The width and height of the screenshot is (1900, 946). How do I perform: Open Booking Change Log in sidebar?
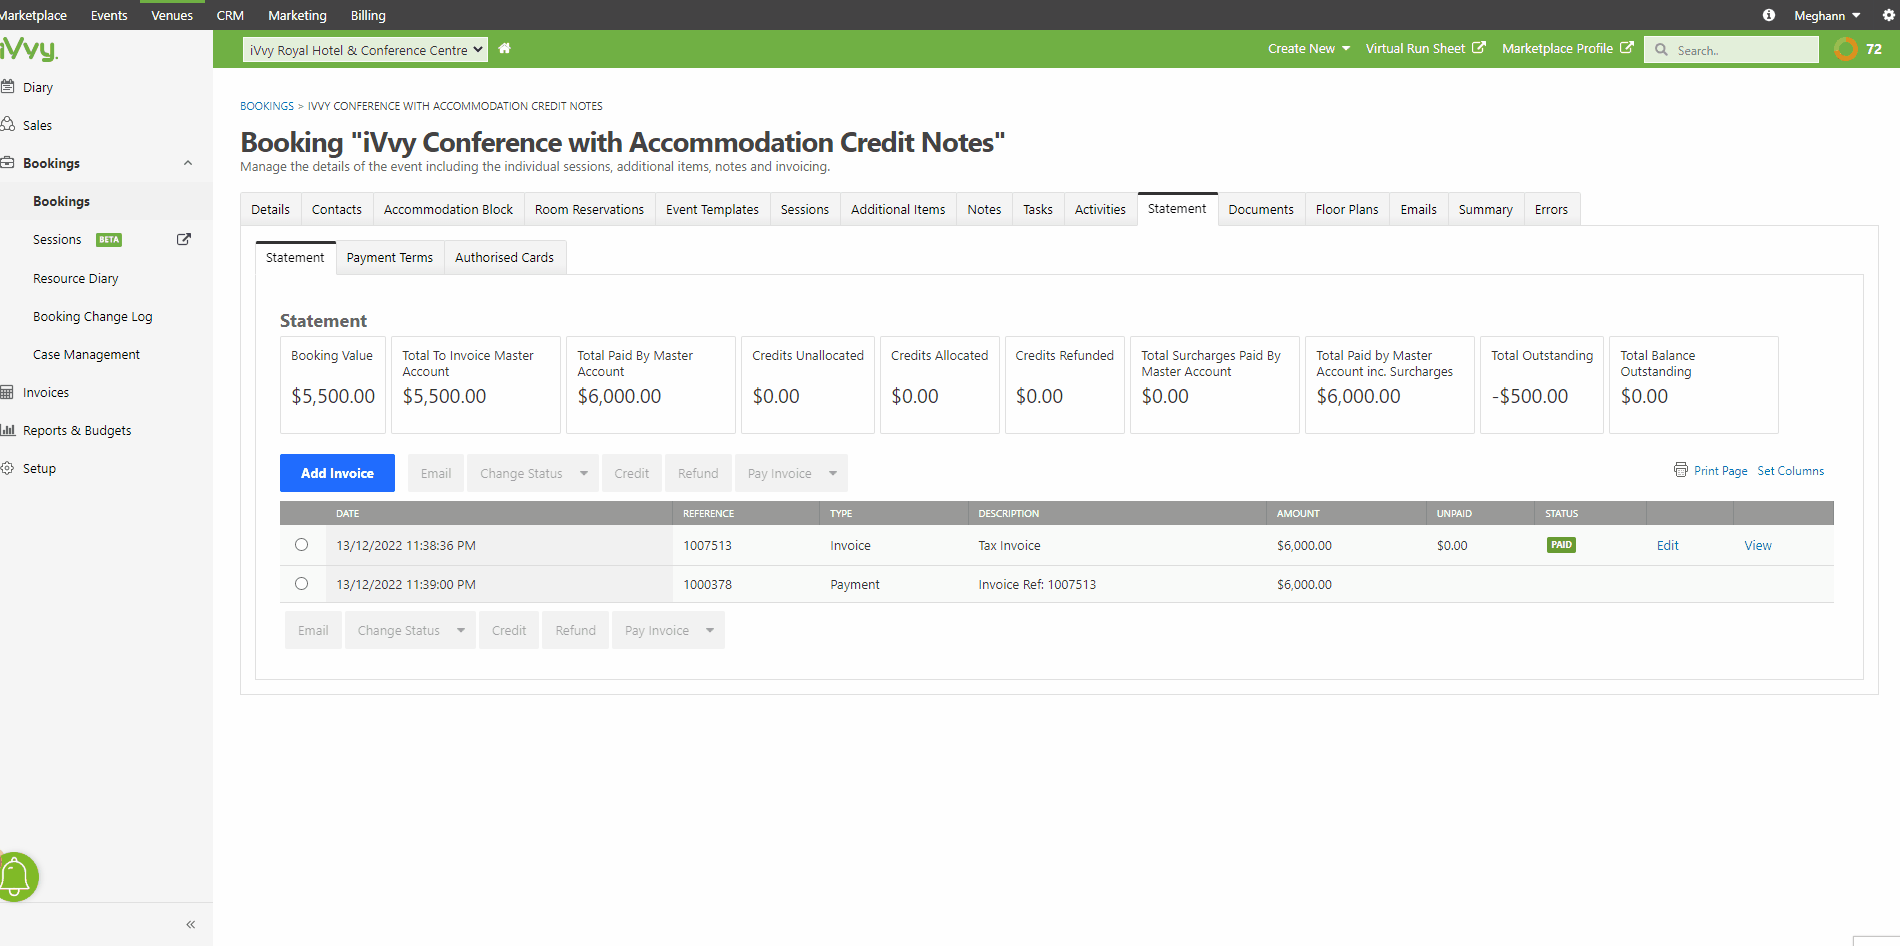(x=92, y=316)
